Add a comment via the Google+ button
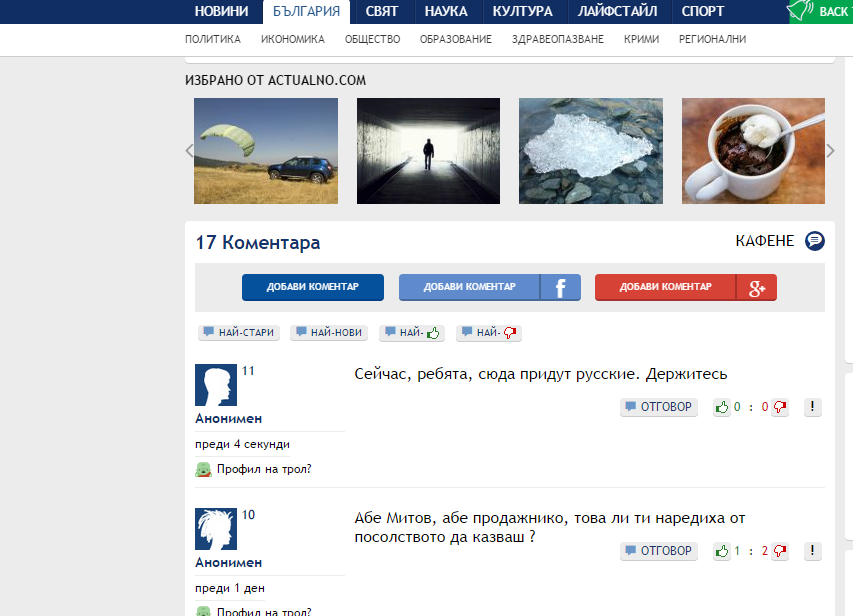The height and width of the screenshot is (616, 853). coord(685,287)
